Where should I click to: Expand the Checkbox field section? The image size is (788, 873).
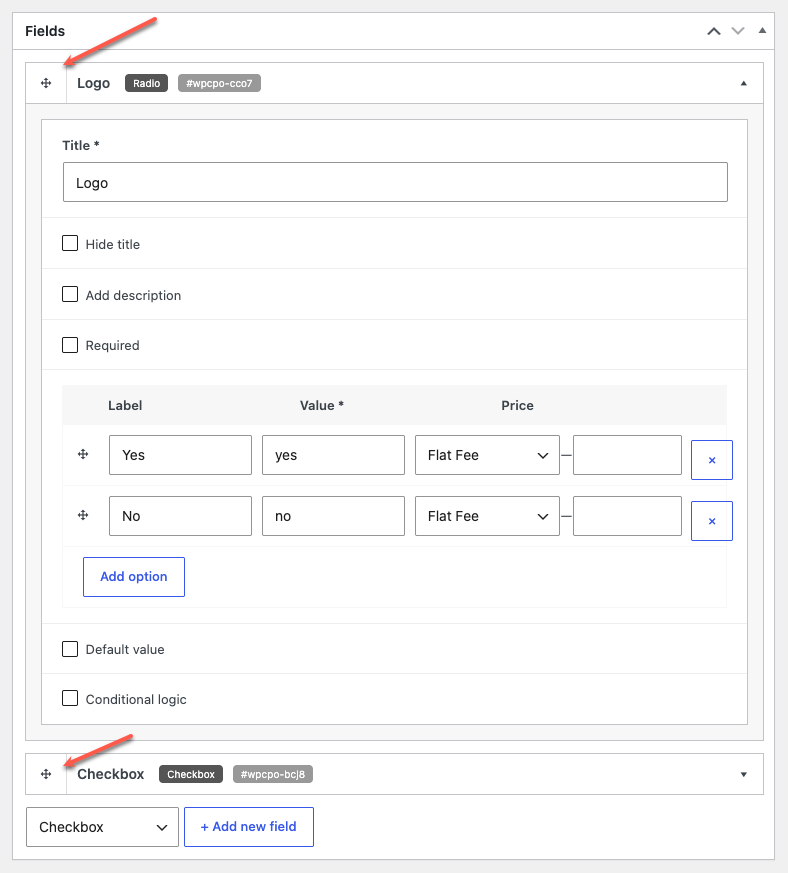coord(743,774)
